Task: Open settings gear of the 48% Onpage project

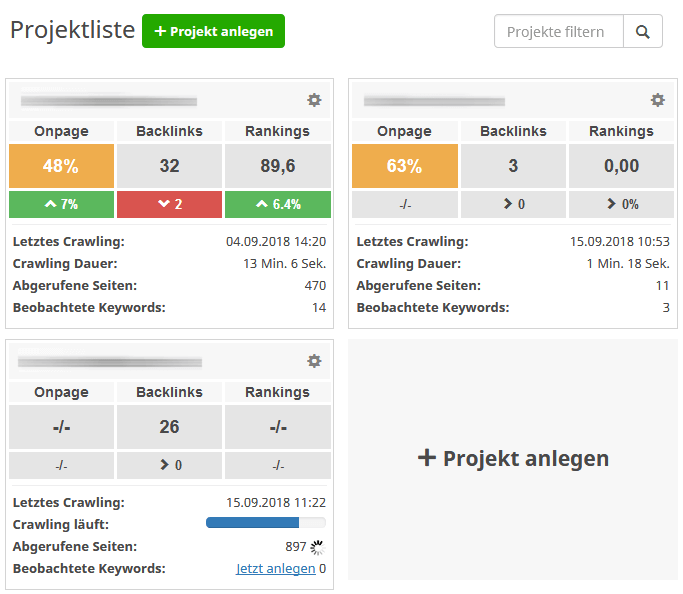Action: point(314,100)
